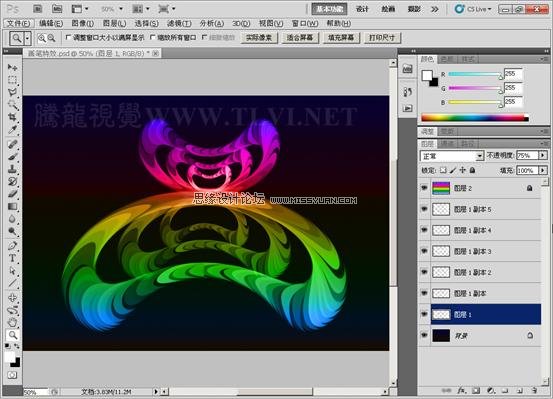Viewport: 553px width, 399px height.
Task: Click the 实际像素 button
Action: [x=259, y=38]
